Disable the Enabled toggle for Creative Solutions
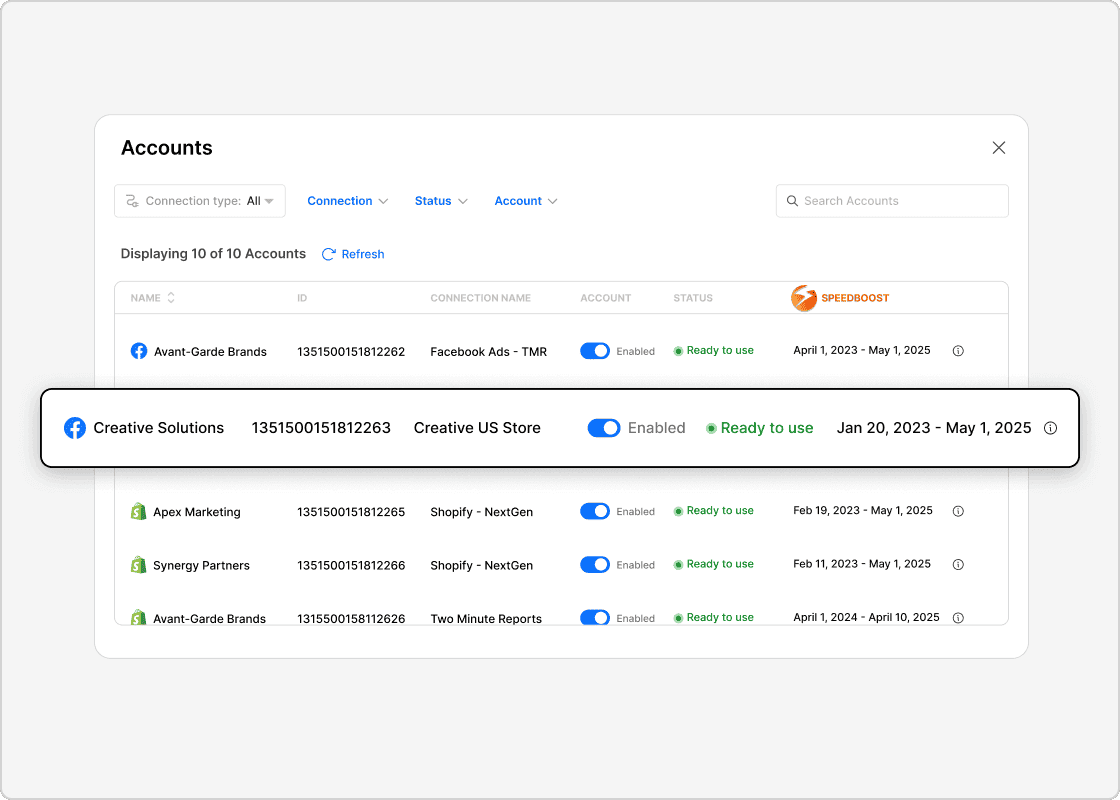Image resolution: width=1120 pixels, height=800 pixels. 604,428
